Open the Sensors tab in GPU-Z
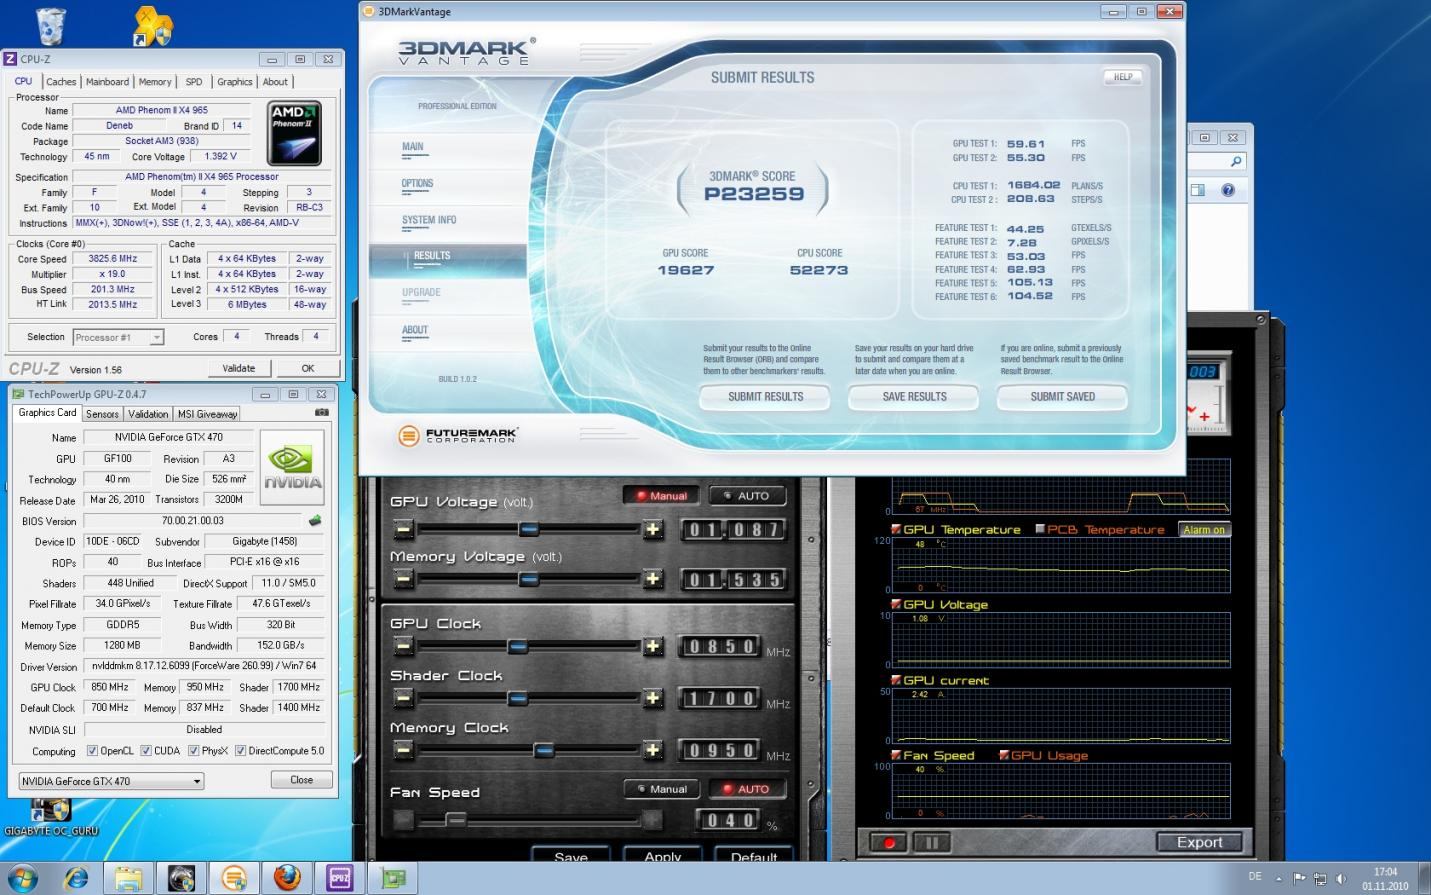The image size is (1431, 895). click(102, 414)
